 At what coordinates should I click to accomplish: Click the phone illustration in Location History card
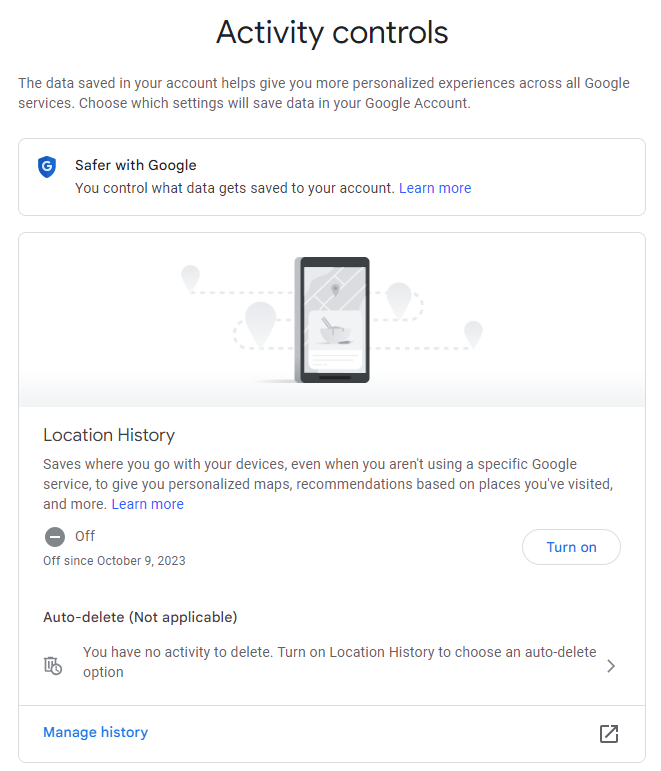332,320
